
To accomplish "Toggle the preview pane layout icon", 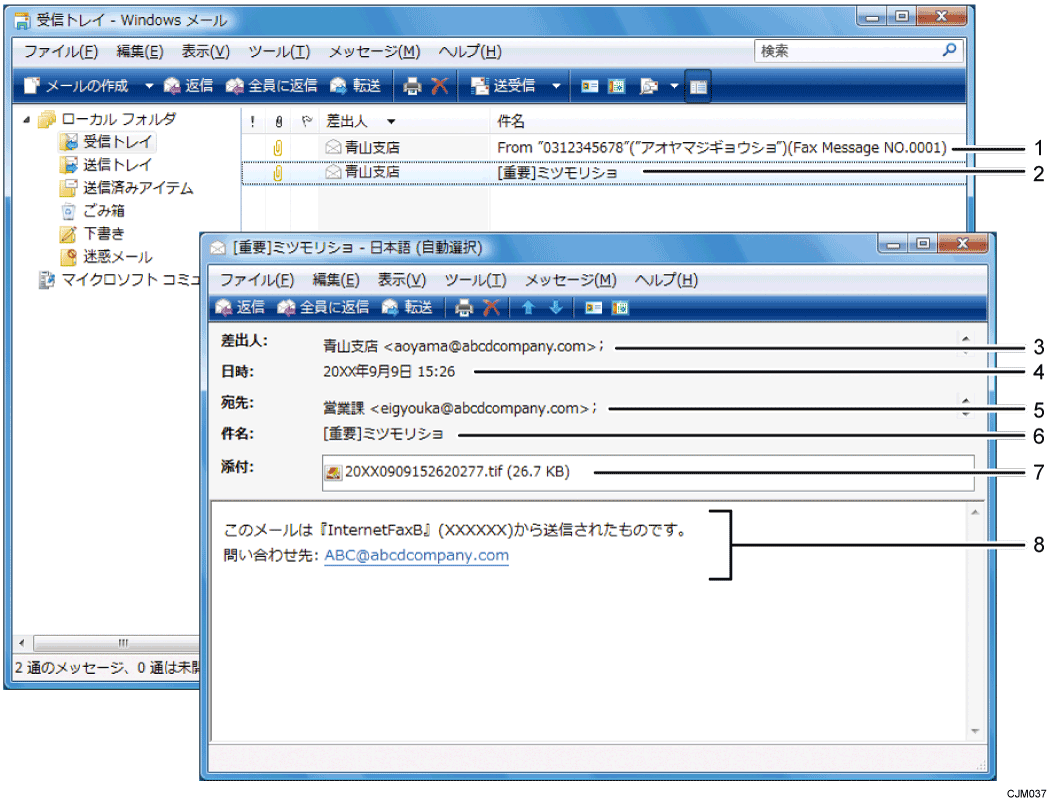I will [x=699, y=86].
